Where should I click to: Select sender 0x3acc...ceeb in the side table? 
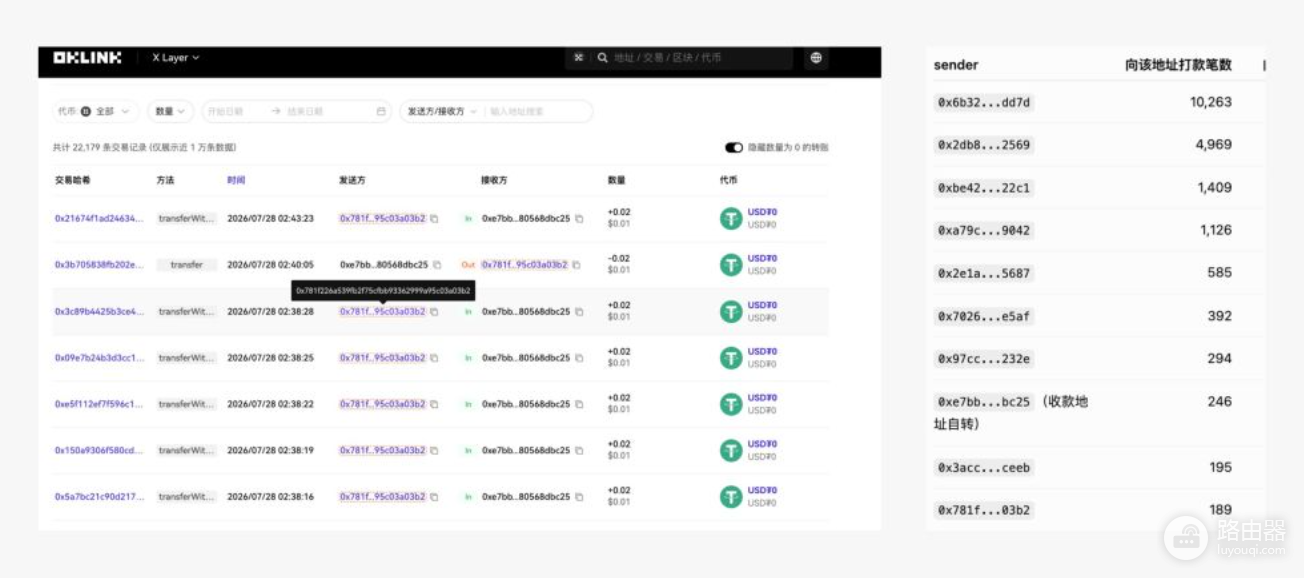click(984, 468)
